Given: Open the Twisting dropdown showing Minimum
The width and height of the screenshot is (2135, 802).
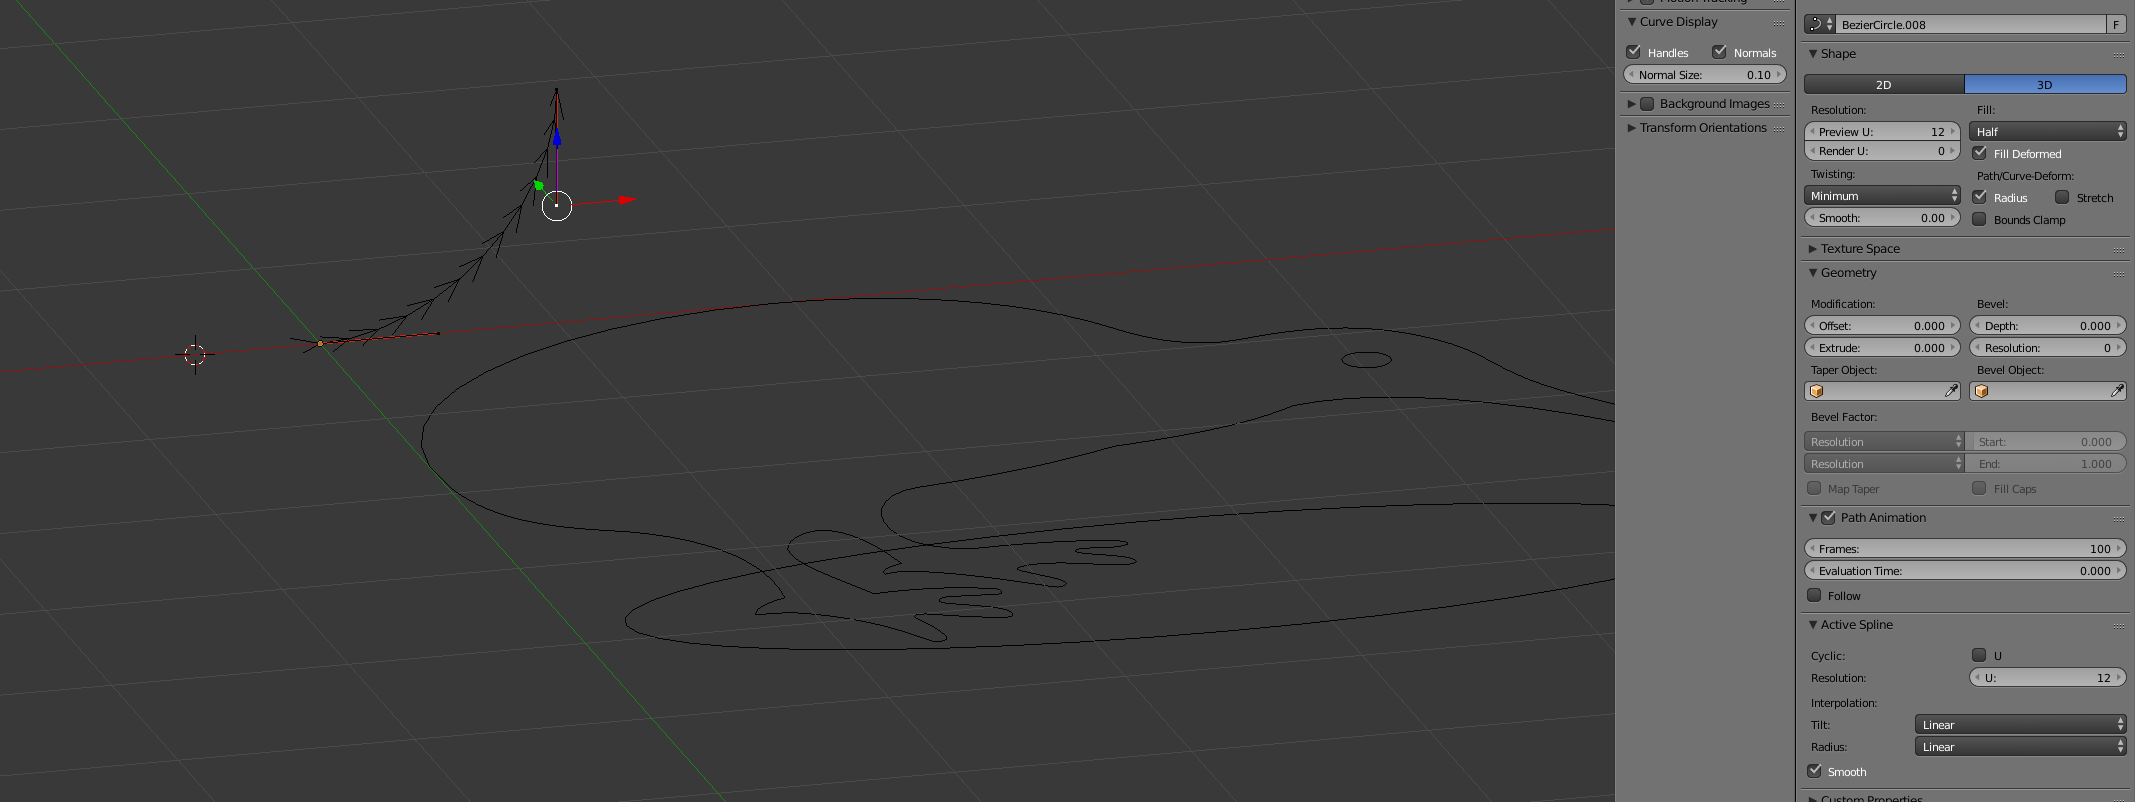Looking at the screenshot, I should (x=1882, y=196).
